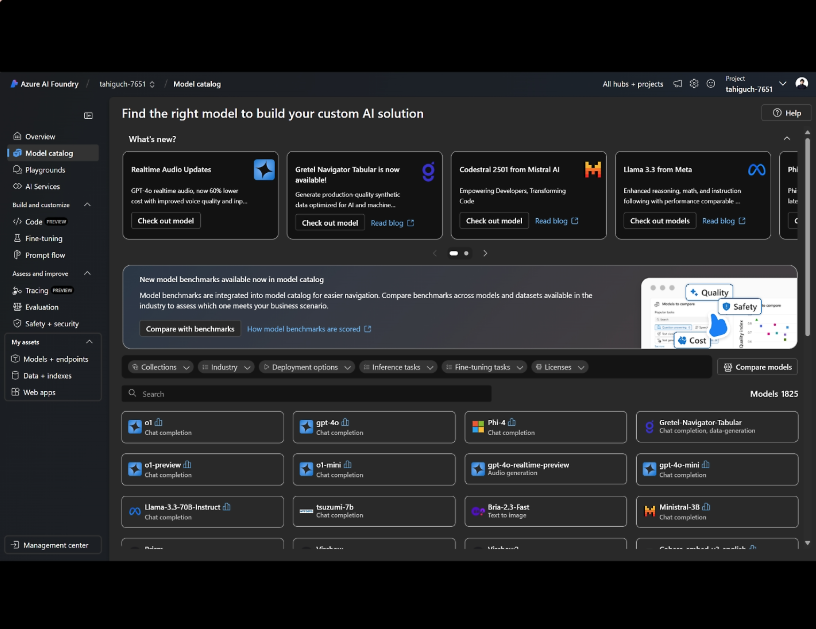Collapse the Build and customize section
Screen dimensions: 816x629
pyautogui.click(x=87, y=205)
